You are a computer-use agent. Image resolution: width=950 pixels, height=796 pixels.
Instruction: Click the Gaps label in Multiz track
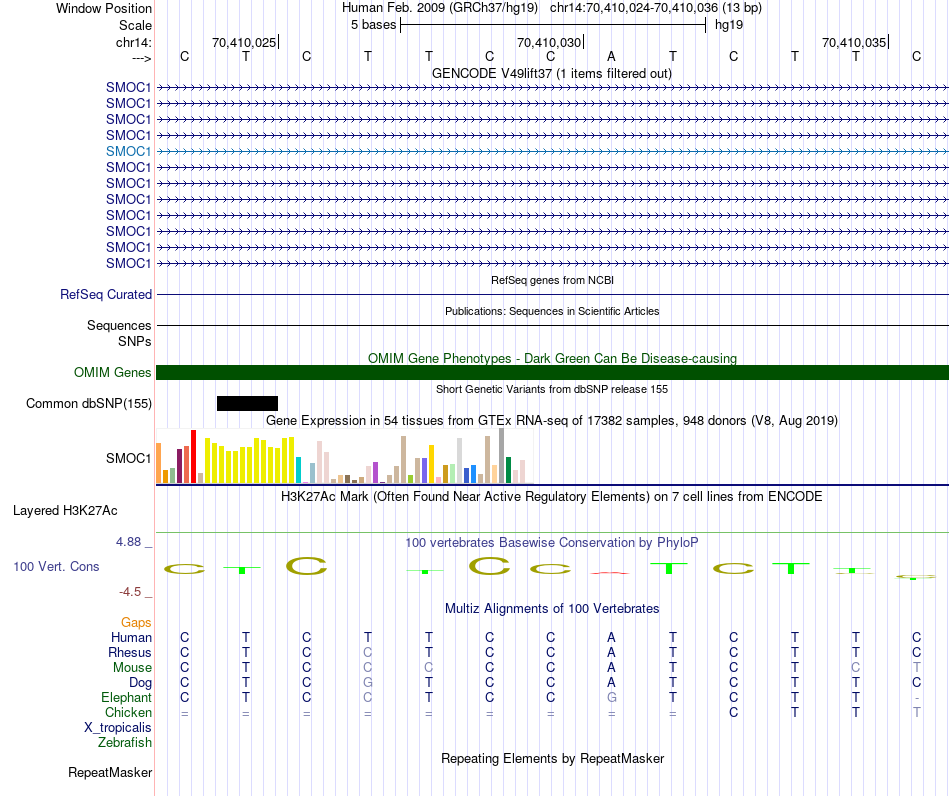click(x=136, y=623)
